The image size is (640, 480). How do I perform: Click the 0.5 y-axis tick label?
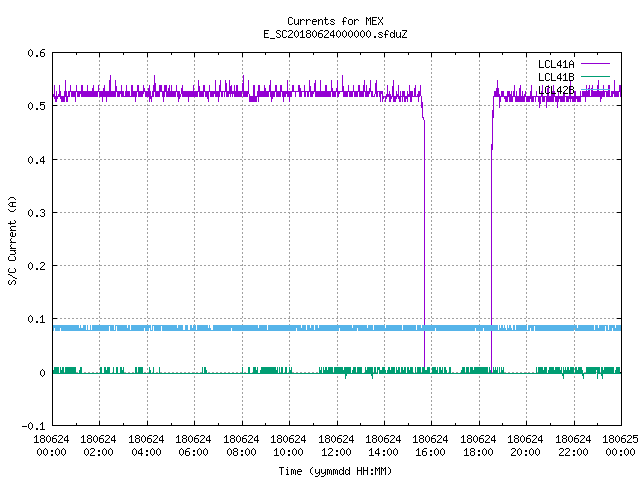click(36, 106)
